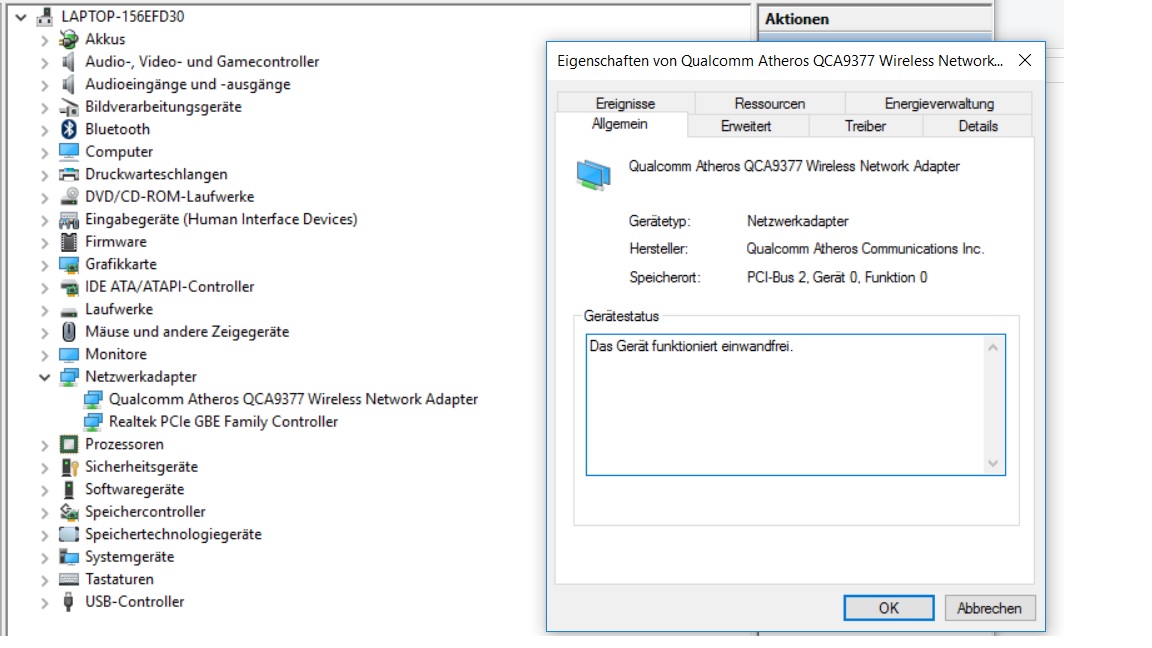Viewport: 1152px width, 648px height.
Task: Switch to the Erweitert tab
Action: coord(746,126)
